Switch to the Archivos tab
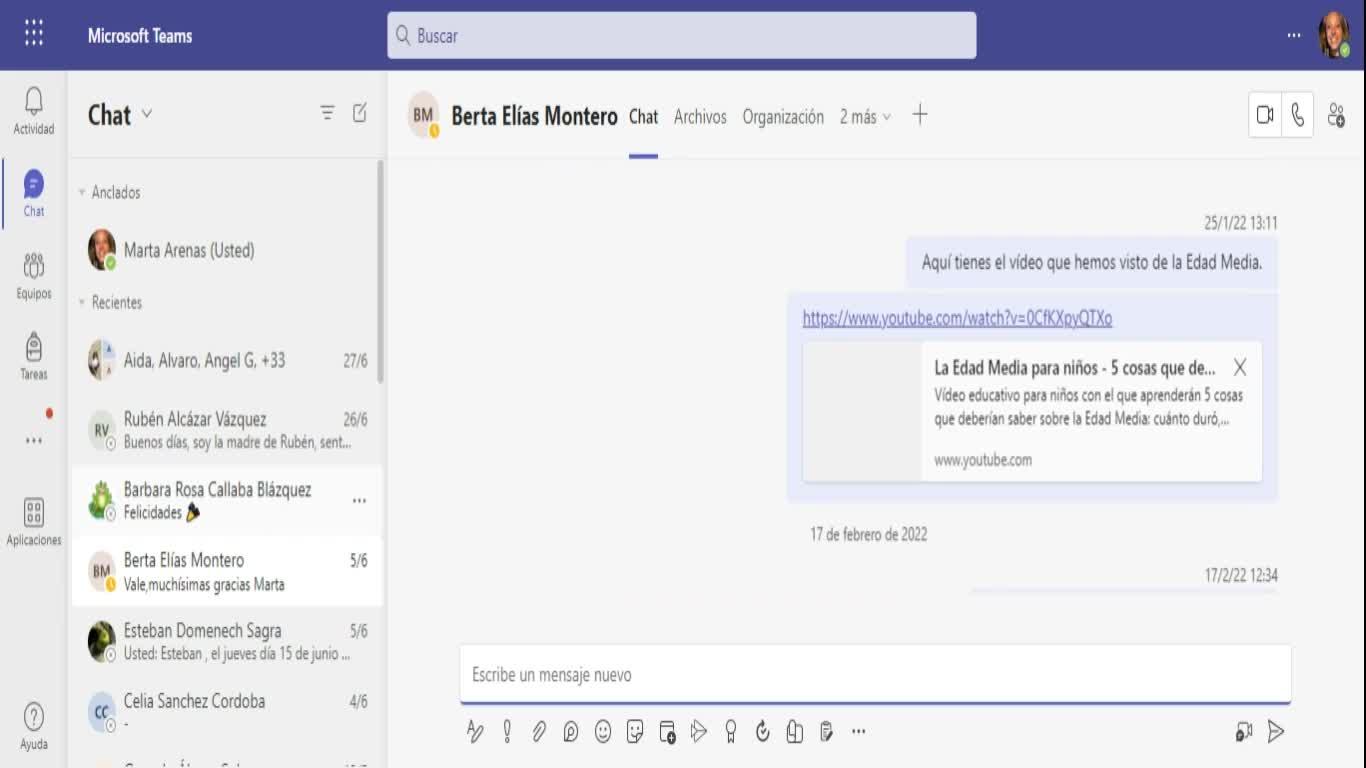The width and height of the screenshot is (1366, 768). (700, 117)
